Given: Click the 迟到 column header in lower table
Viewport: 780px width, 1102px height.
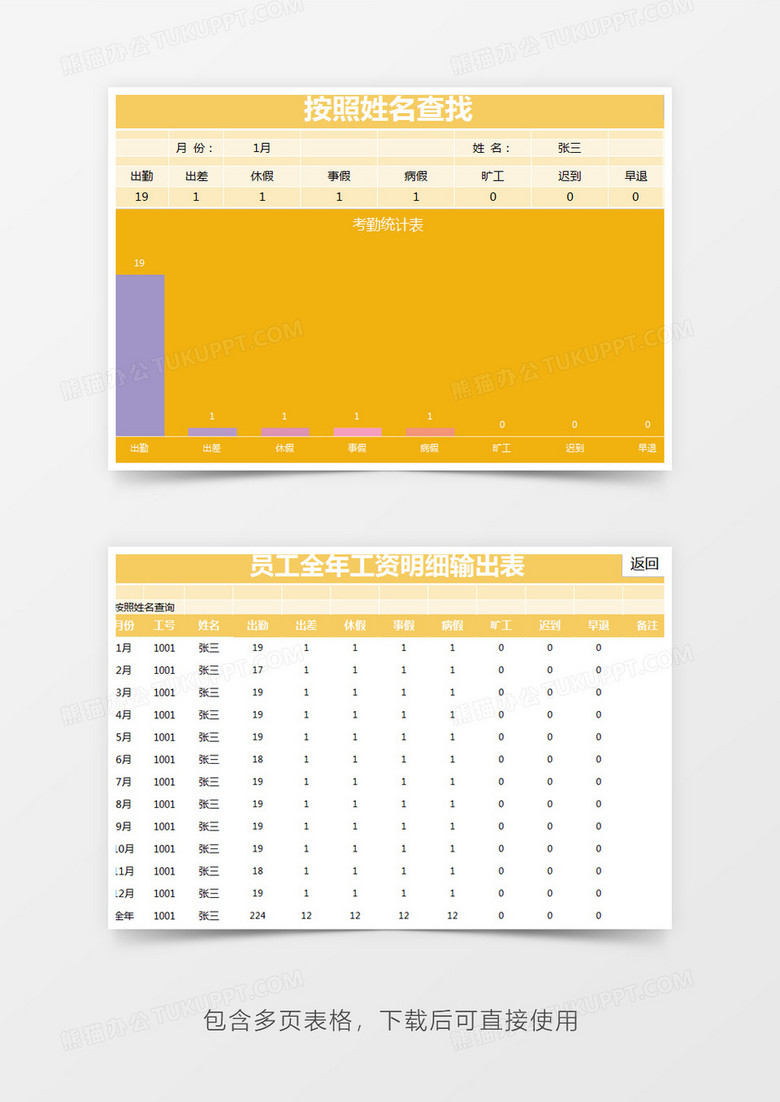Looking at the screenshot, I should (550, 626).
